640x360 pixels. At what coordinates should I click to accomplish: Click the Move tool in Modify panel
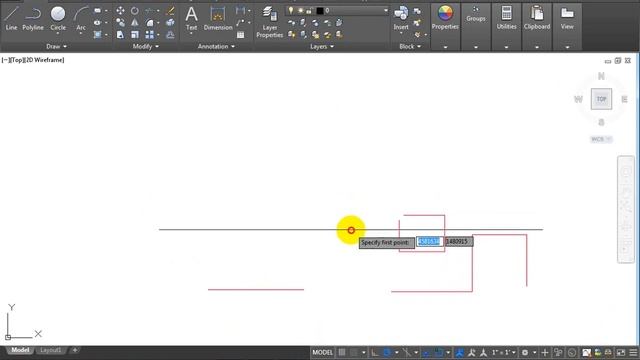(x=120, y=11)
